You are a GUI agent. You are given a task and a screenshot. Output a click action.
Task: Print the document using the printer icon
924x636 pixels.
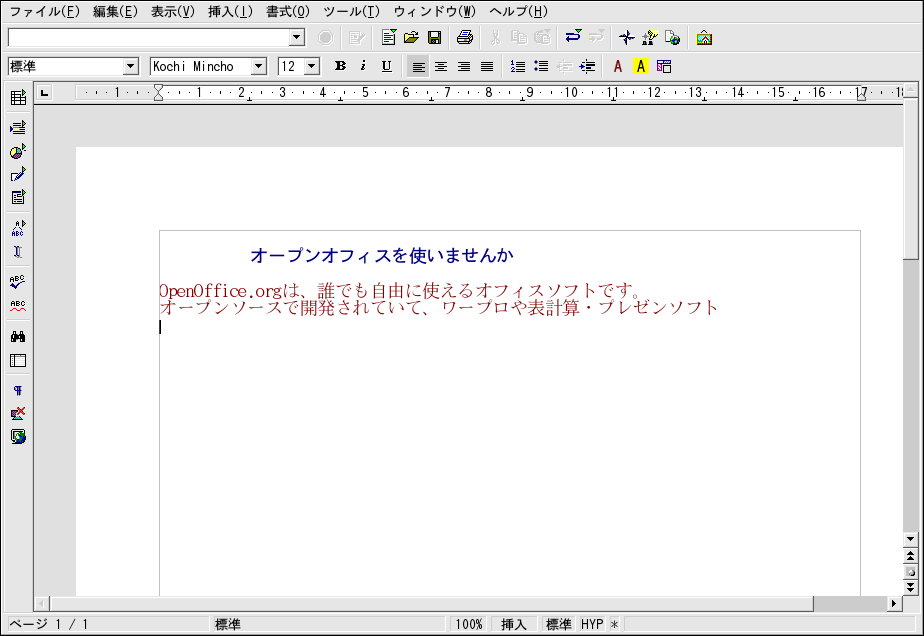click(464, 38)
